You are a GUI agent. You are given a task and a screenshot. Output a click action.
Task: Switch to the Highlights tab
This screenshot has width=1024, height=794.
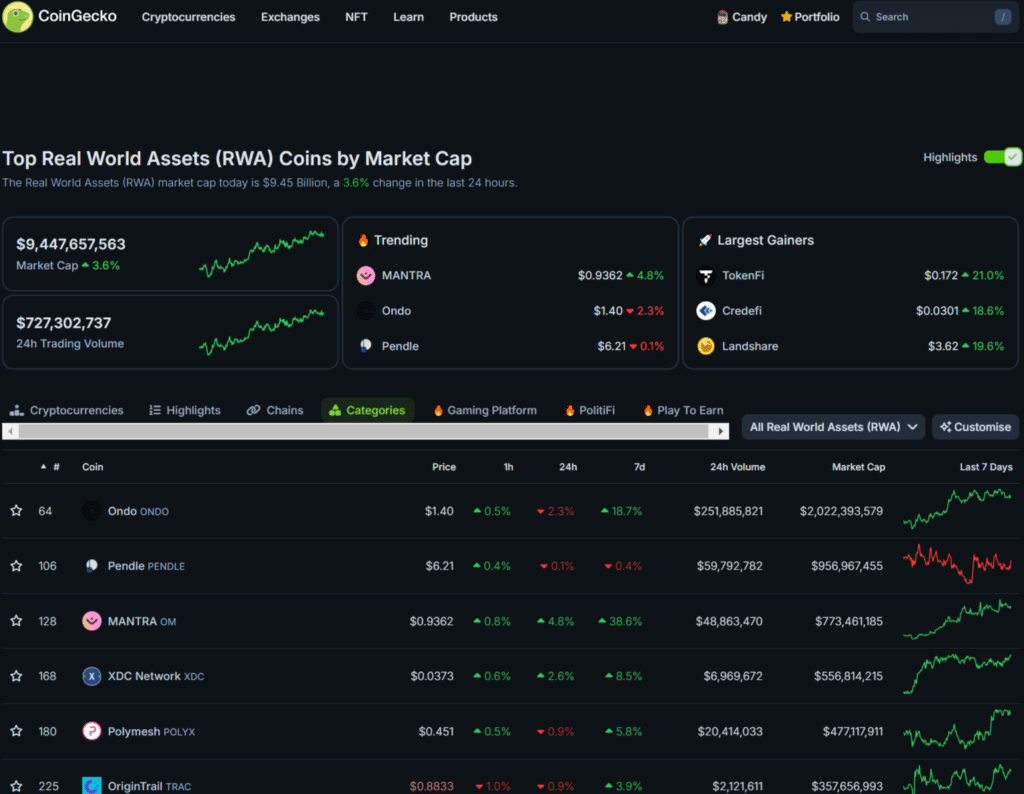[x=185, y=410]
